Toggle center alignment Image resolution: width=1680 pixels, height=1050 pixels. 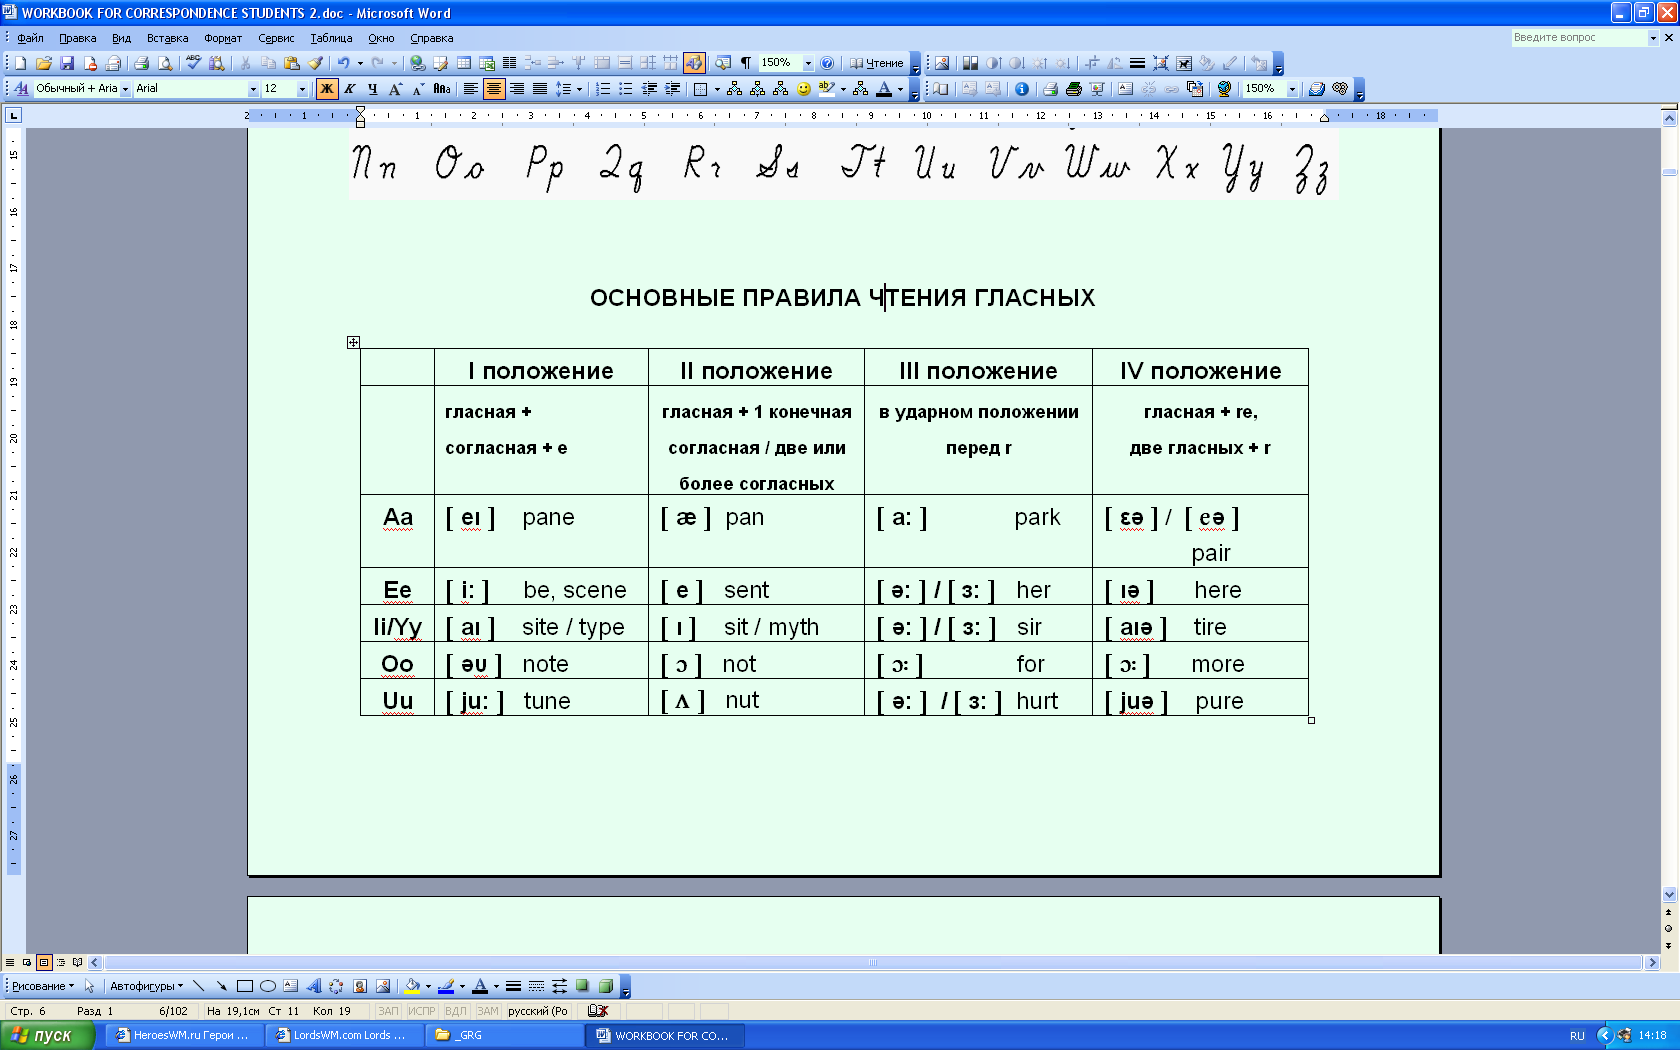click(x=494, y=89)
